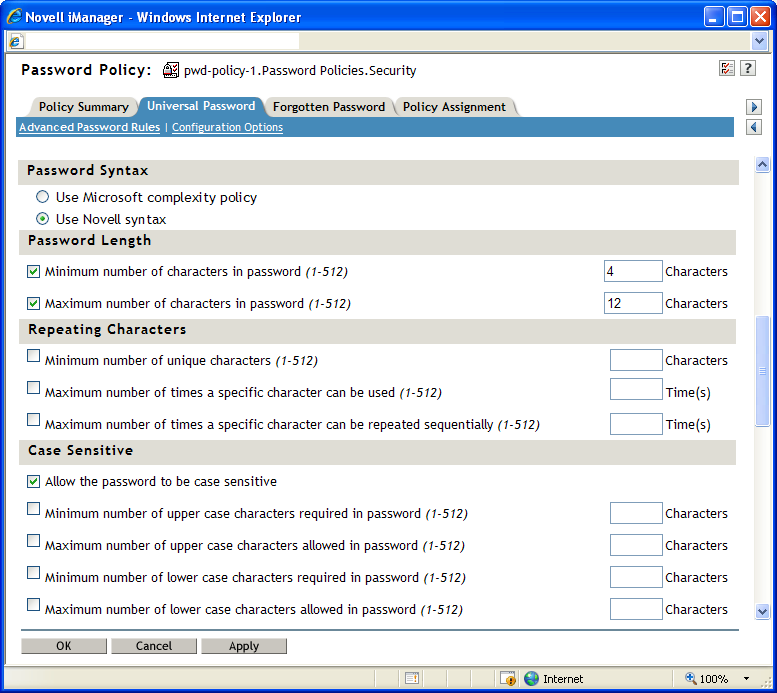Click the sequential repeat Time(s) field
This screenshot has height=693, width=777.
point(636,424)
